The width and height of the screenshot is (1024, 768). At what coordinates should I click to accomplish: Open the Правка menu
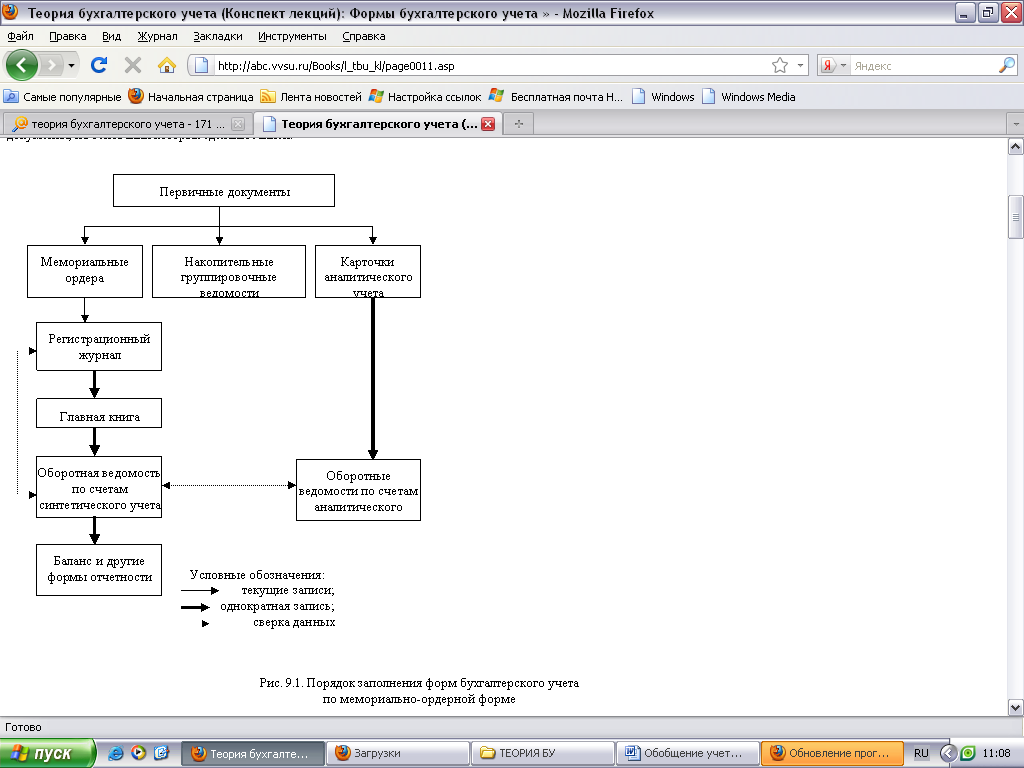[67, 36]
